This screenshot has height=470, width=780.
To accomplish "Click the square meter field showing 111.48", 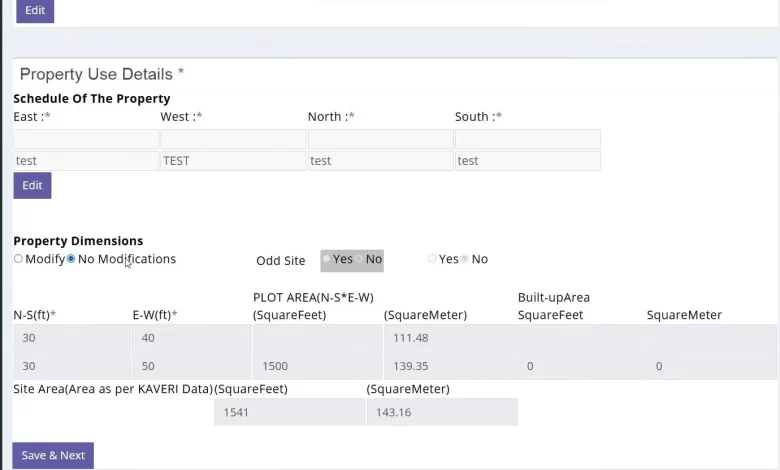I will [450, 338].
